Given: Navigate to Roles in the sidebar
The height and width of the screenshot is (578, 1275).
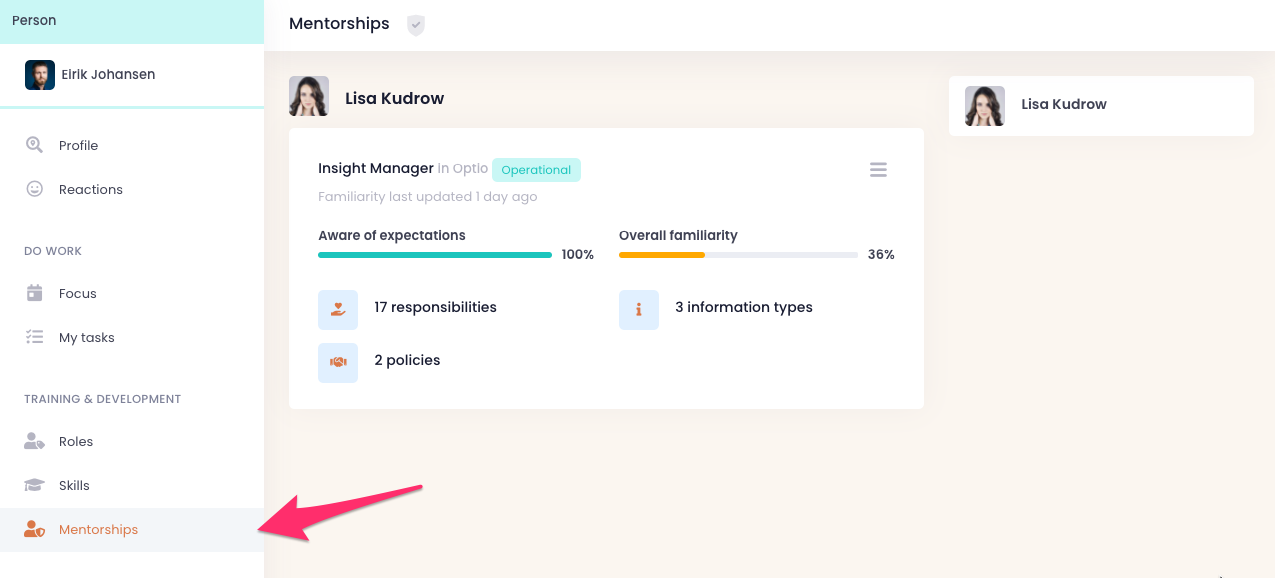Looking at the screenshot, I should click(x=75, y=441).
